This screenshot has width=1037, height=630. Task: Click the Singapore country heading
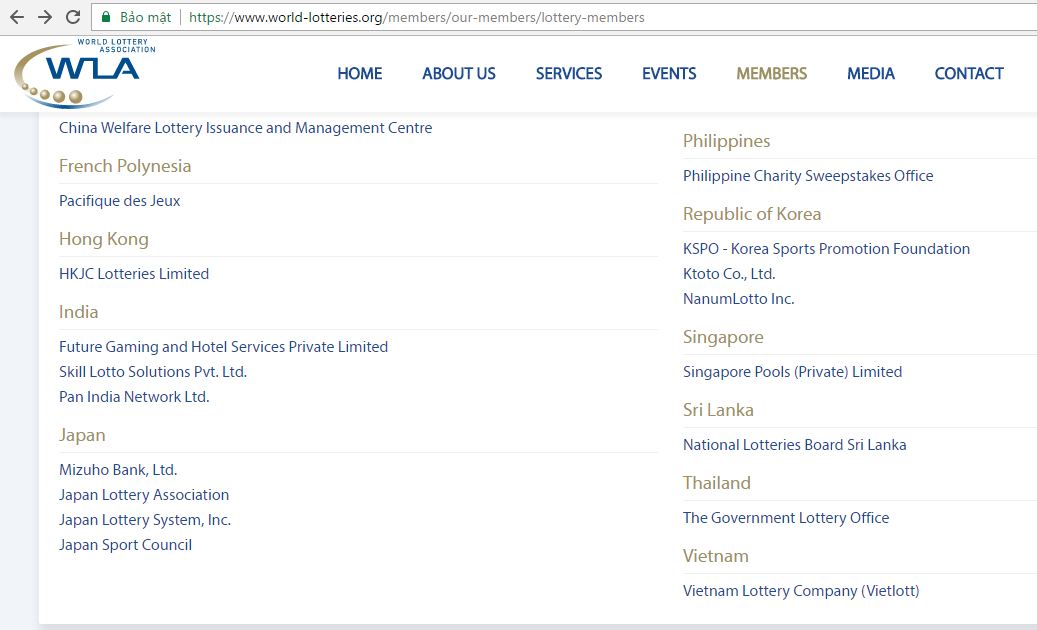724,337
